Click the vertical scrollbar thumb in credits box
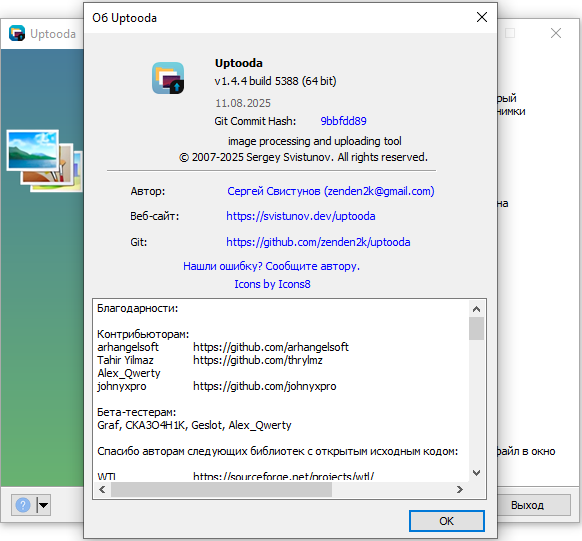582x541 pixels. 477,328
